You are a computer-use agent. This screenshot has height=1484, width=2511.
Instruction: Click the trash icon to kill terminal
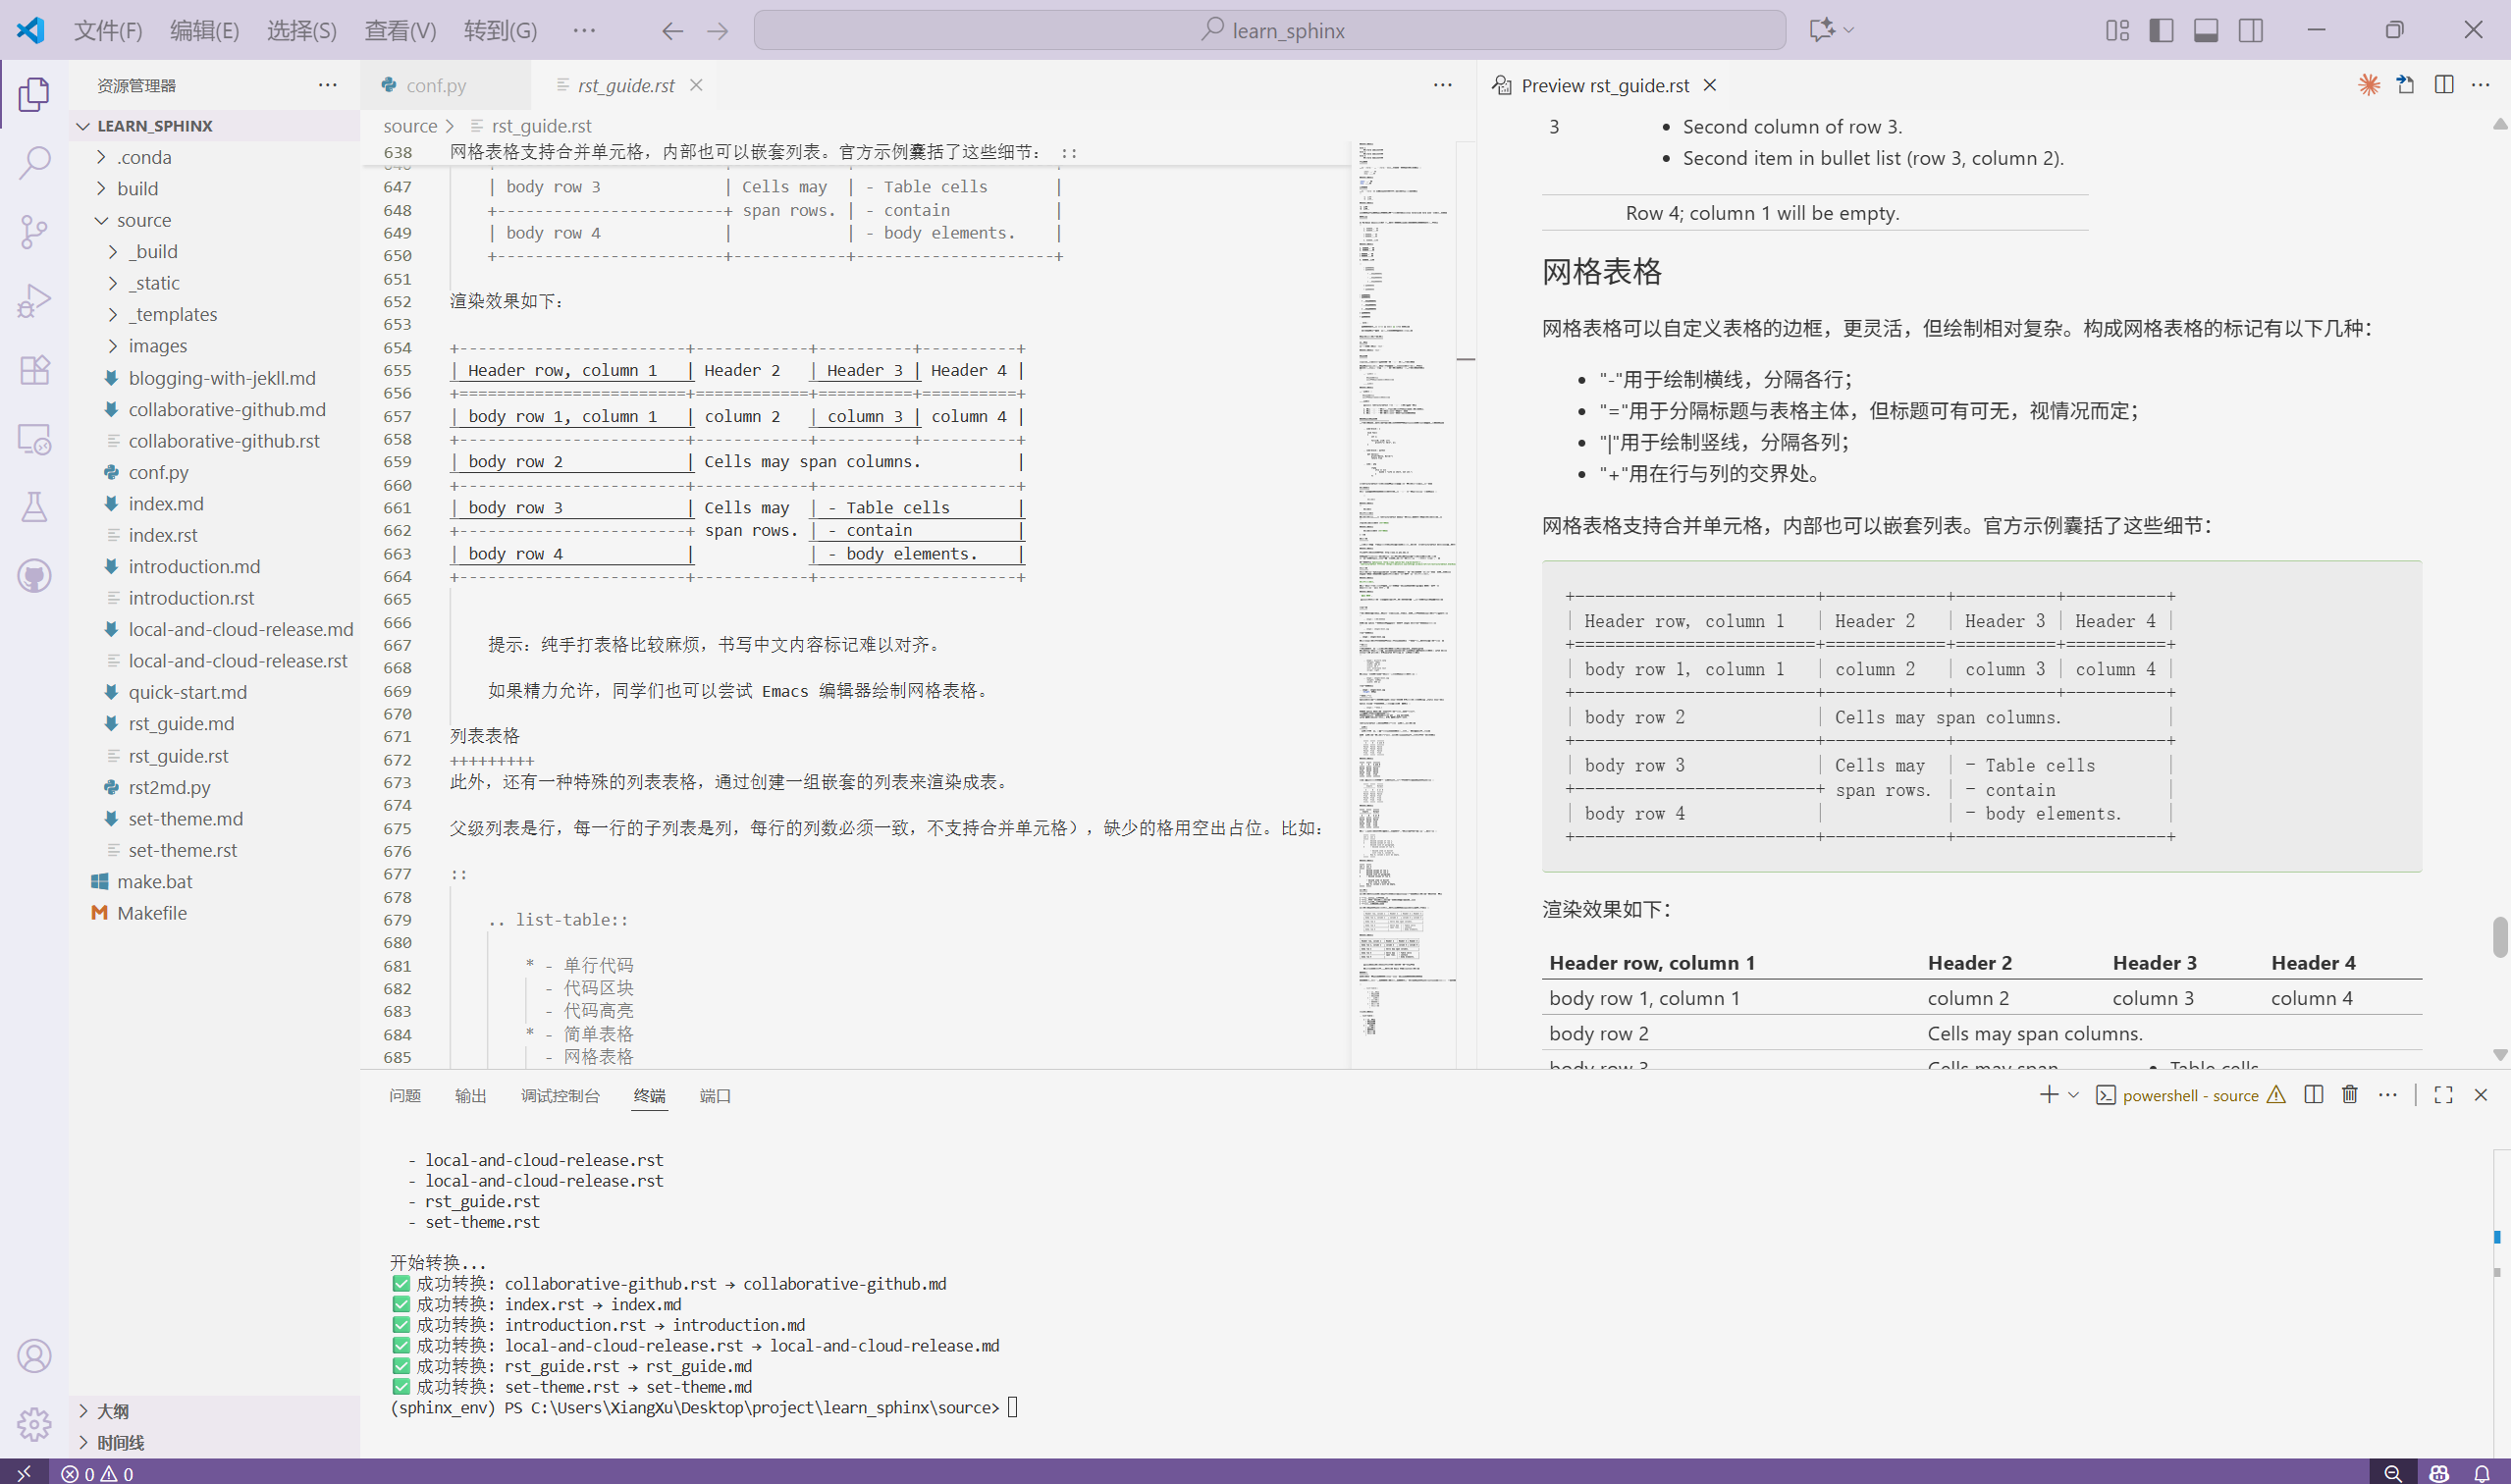(2350, 1095)
